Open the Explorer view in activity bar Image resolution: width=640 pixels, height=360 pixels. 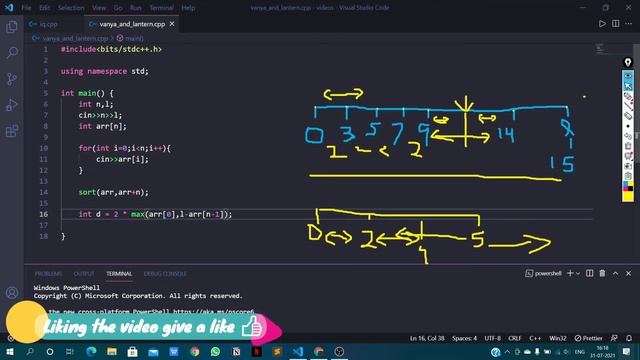point(12,27)
